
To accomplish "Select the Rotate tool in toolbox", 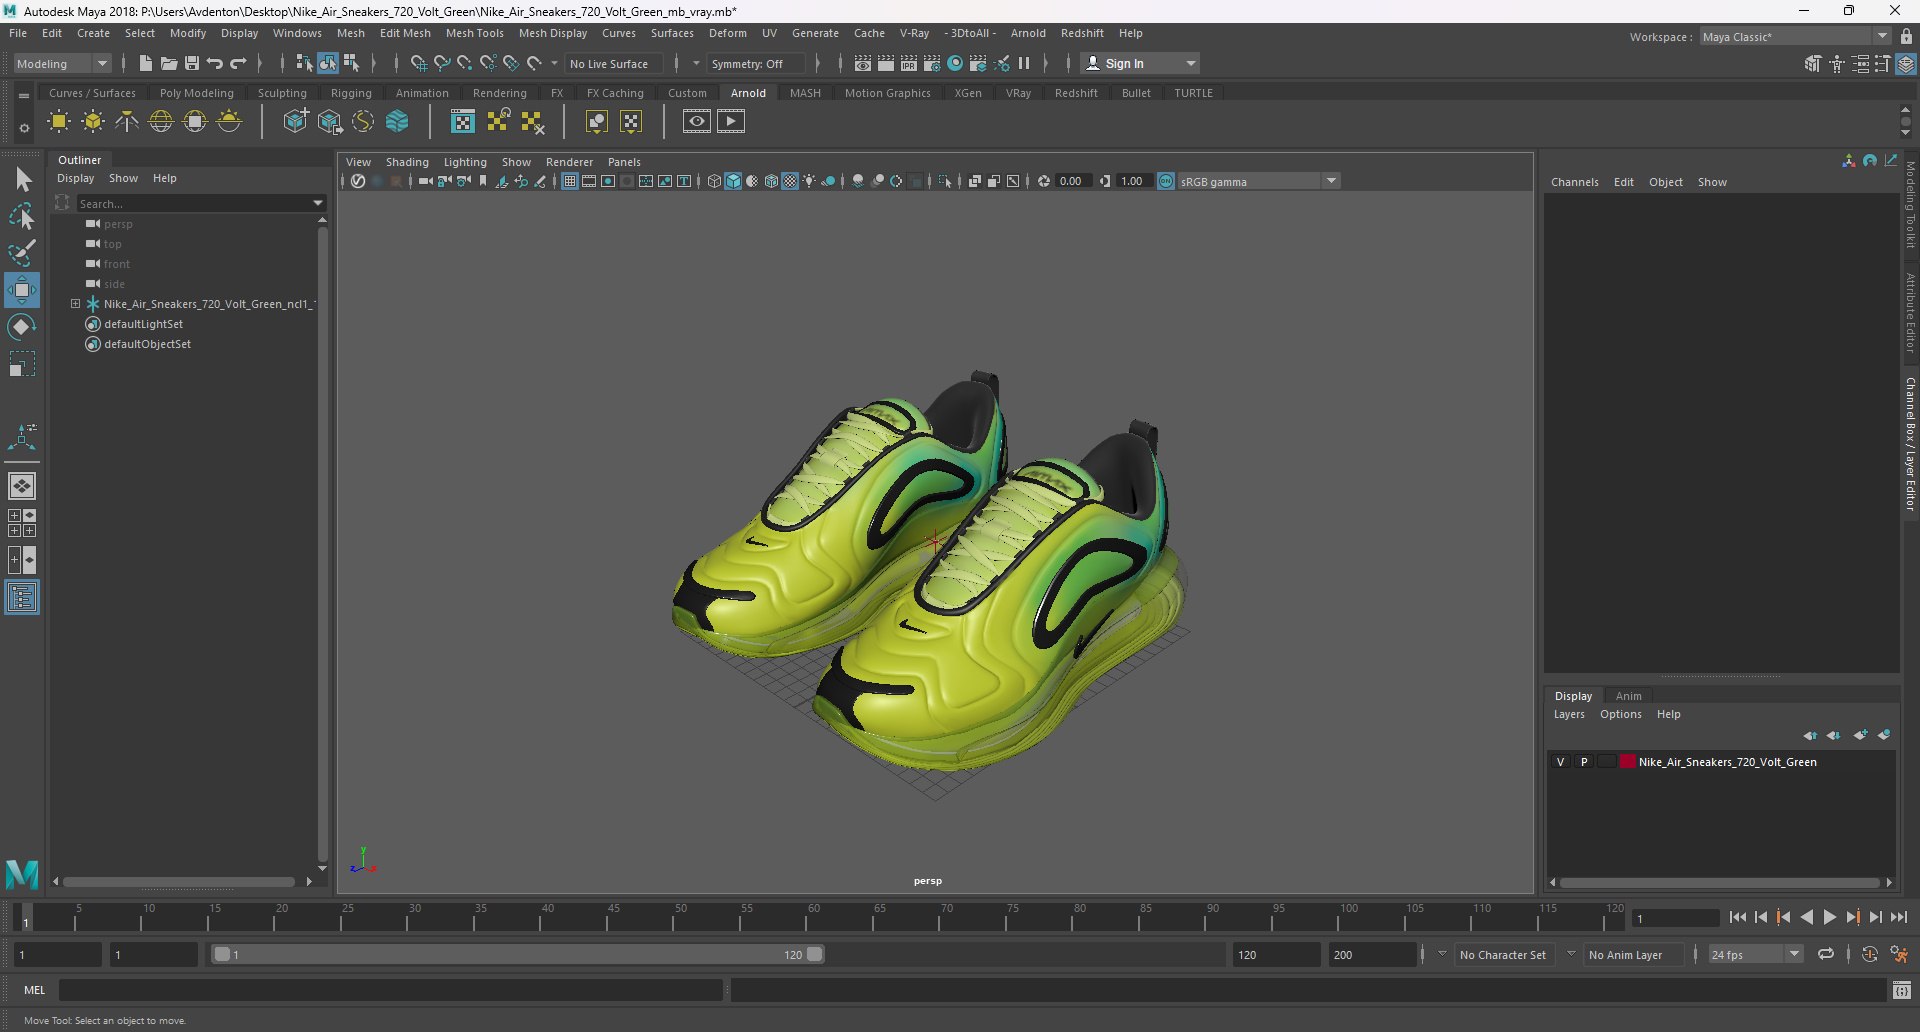I will click(21, 327).
